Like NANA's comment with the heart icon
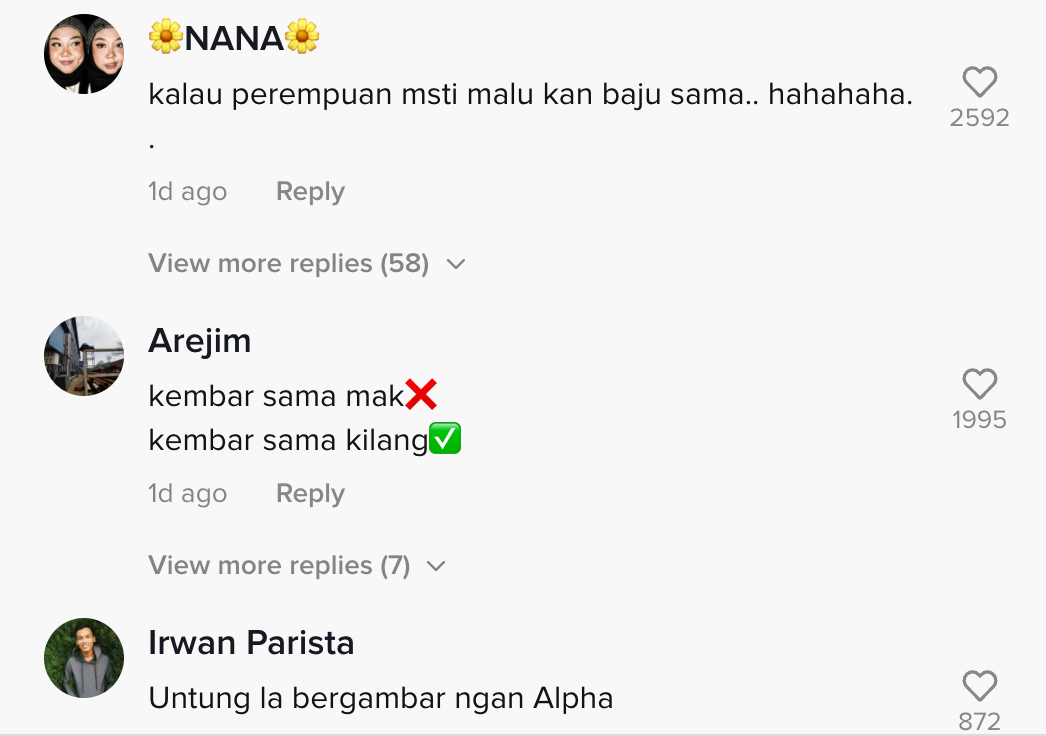The image size is (1046, 736). (x=979, y=82)
